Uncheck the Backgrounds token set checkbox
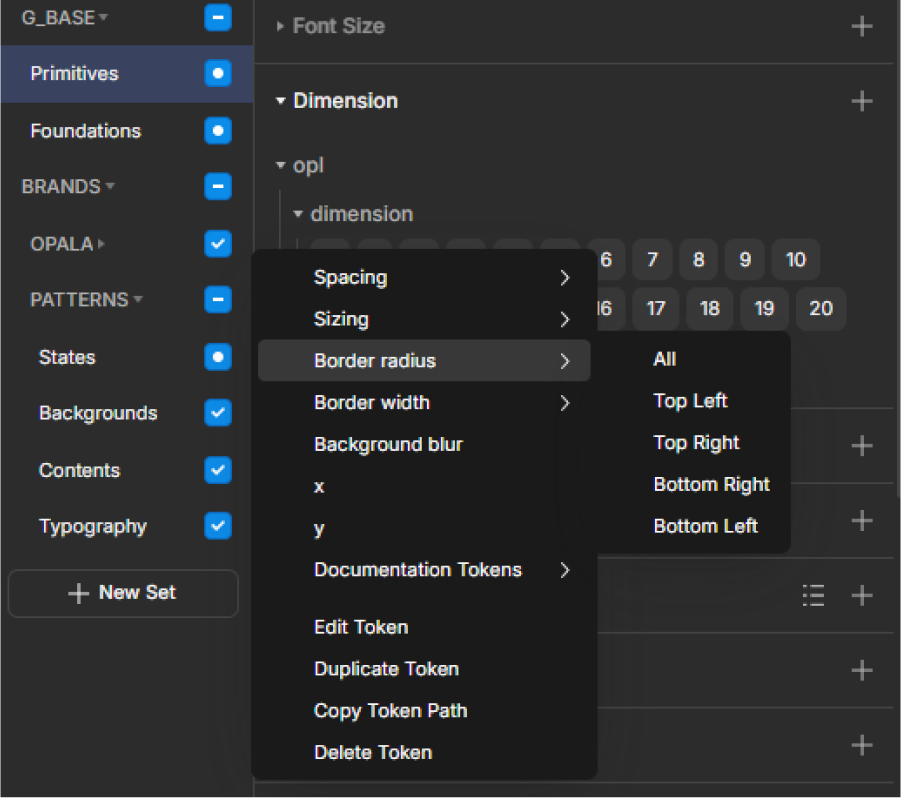The image size is (901, 798). [x=217, y=413]
